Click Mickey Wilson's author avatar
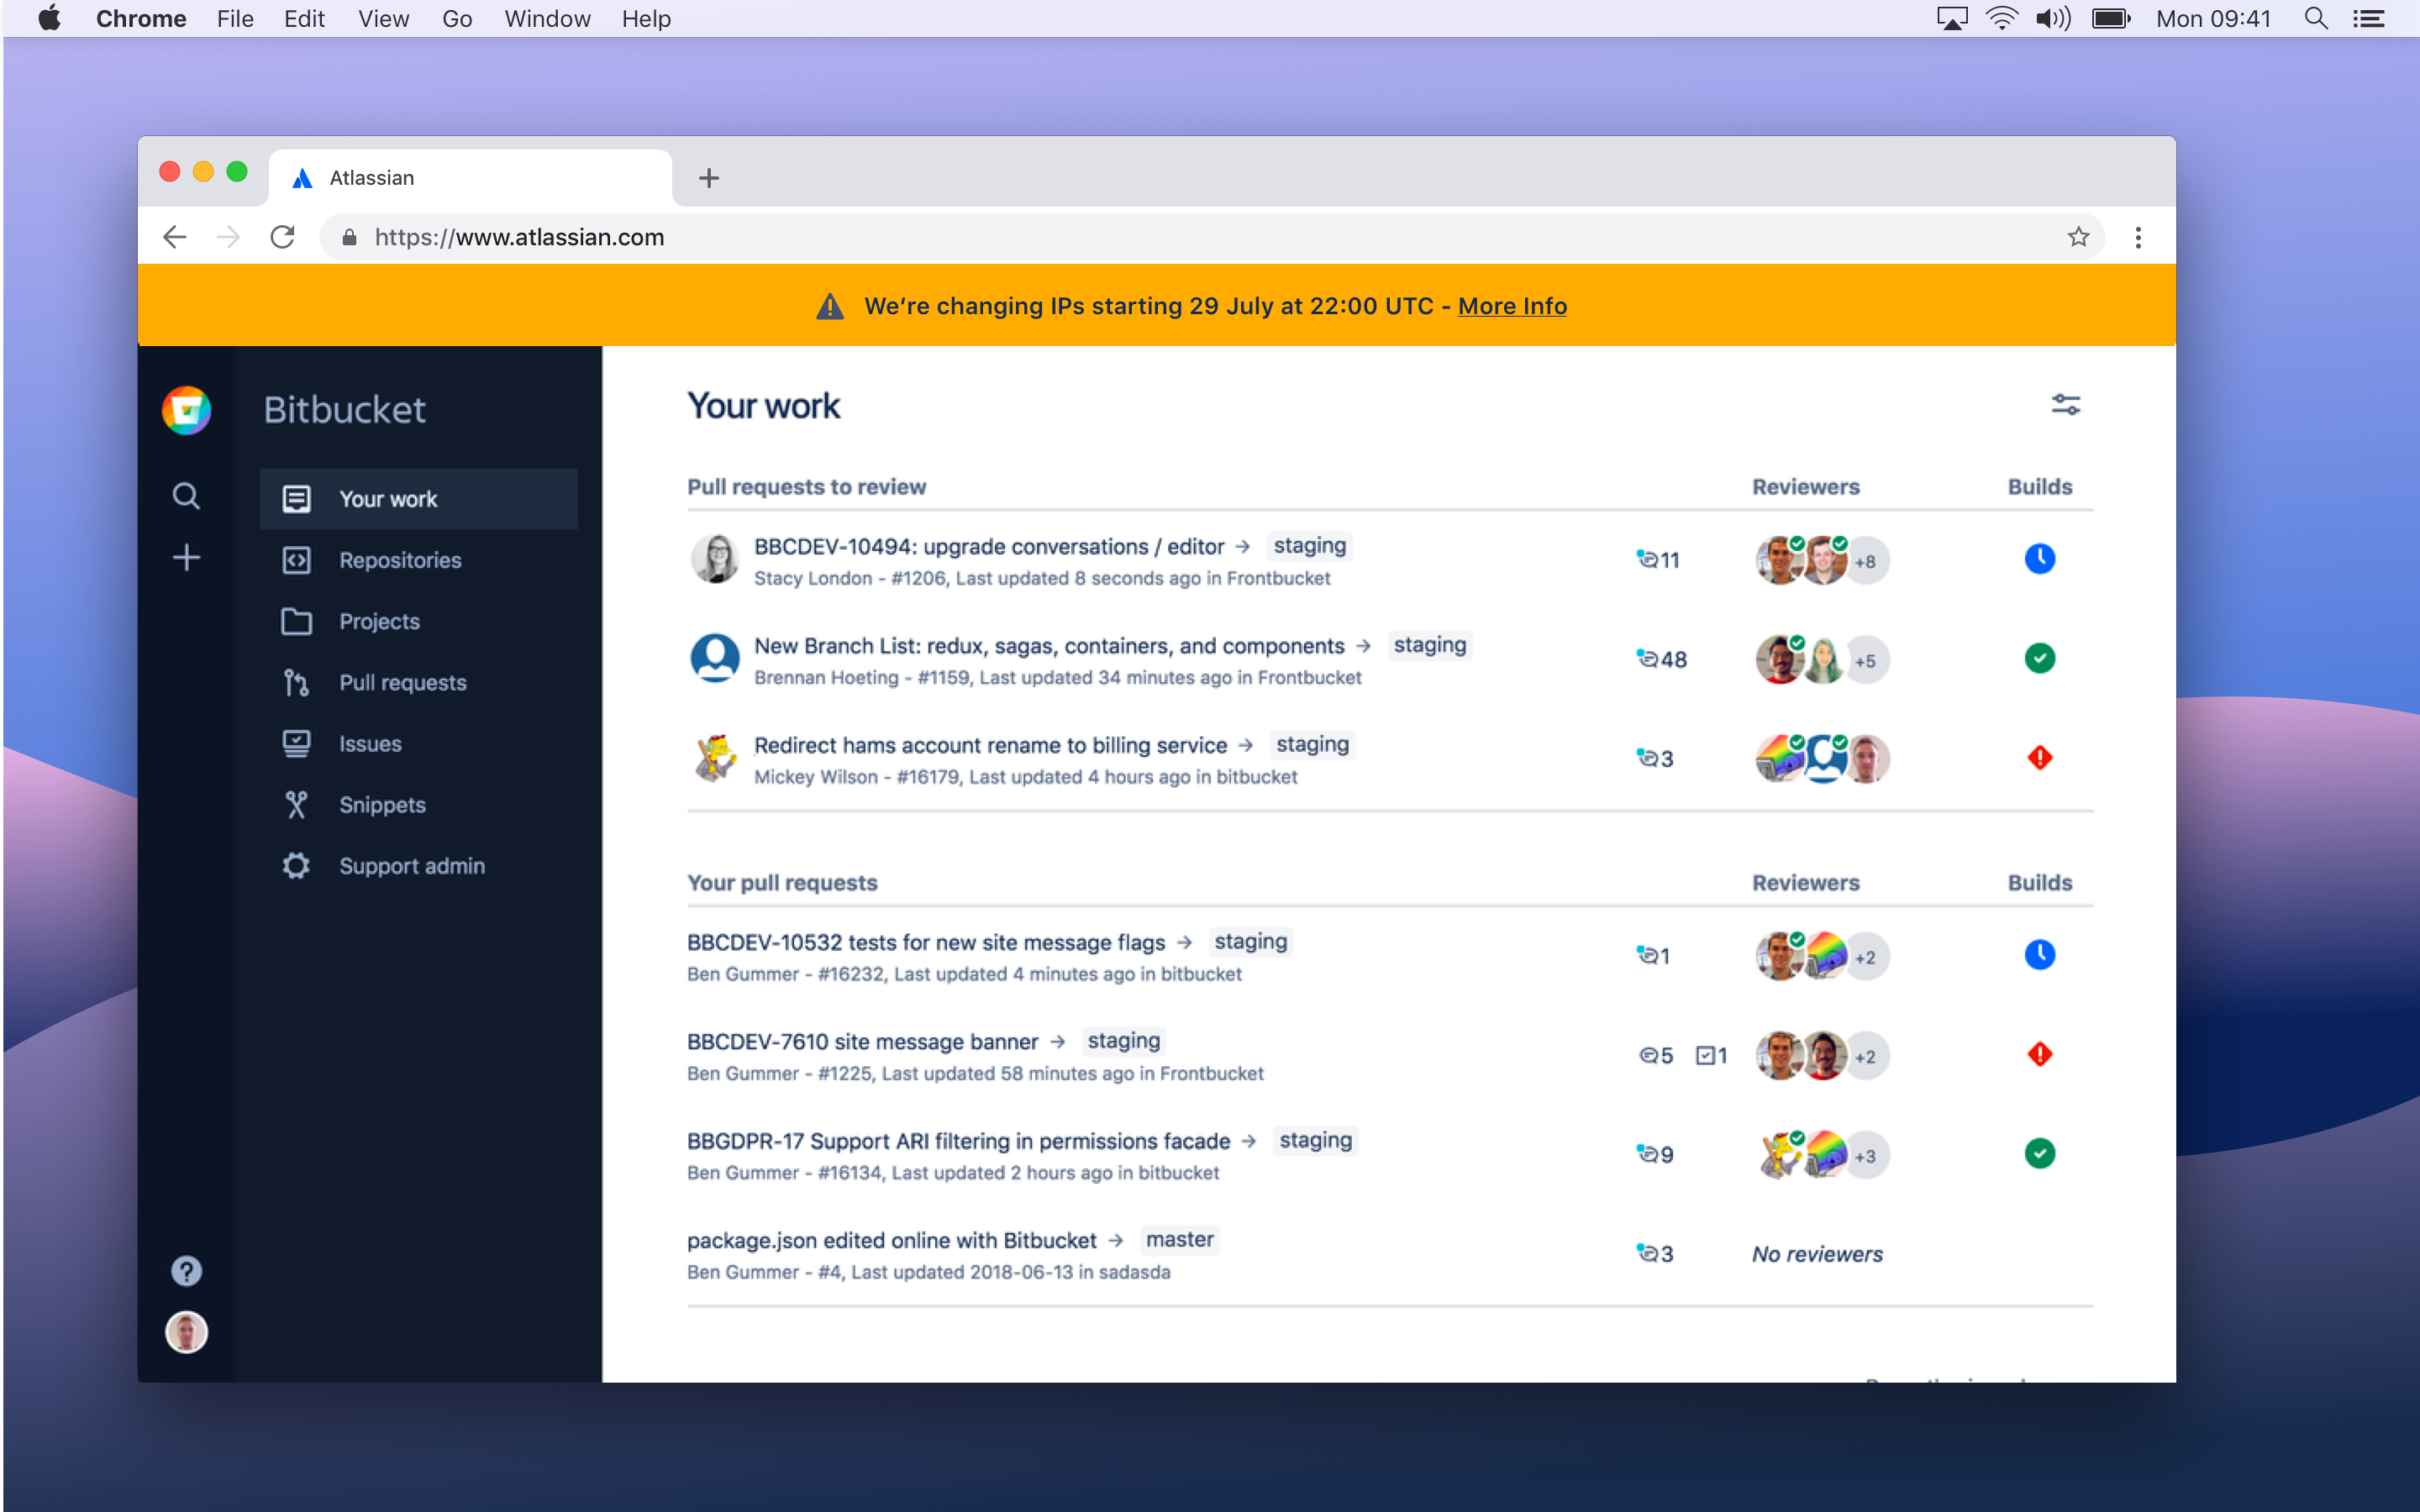Viewport: 2420px width, 1512px height. [715, 757]
